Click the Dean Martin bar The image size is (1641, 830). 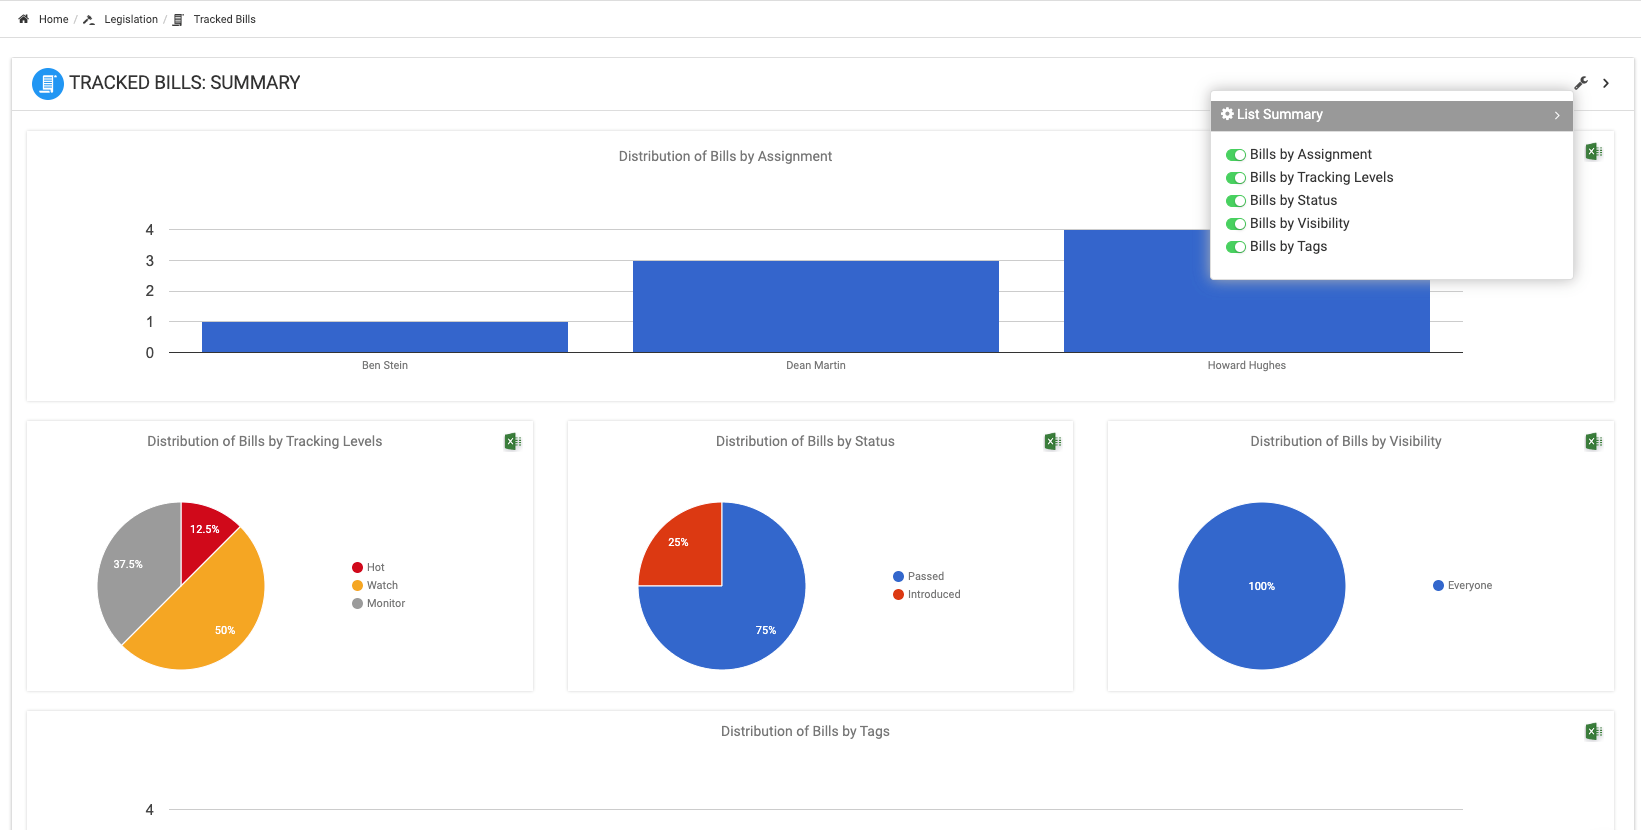816,307
